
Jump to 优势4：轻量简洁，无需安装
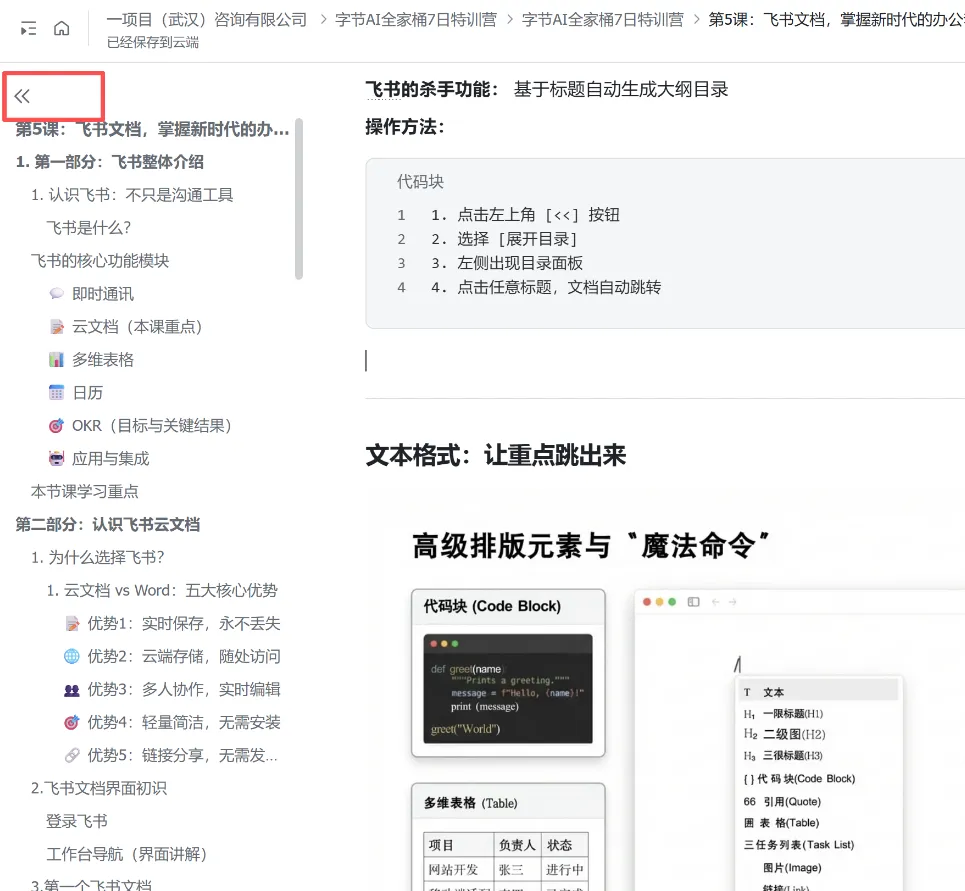click(184, 722)
